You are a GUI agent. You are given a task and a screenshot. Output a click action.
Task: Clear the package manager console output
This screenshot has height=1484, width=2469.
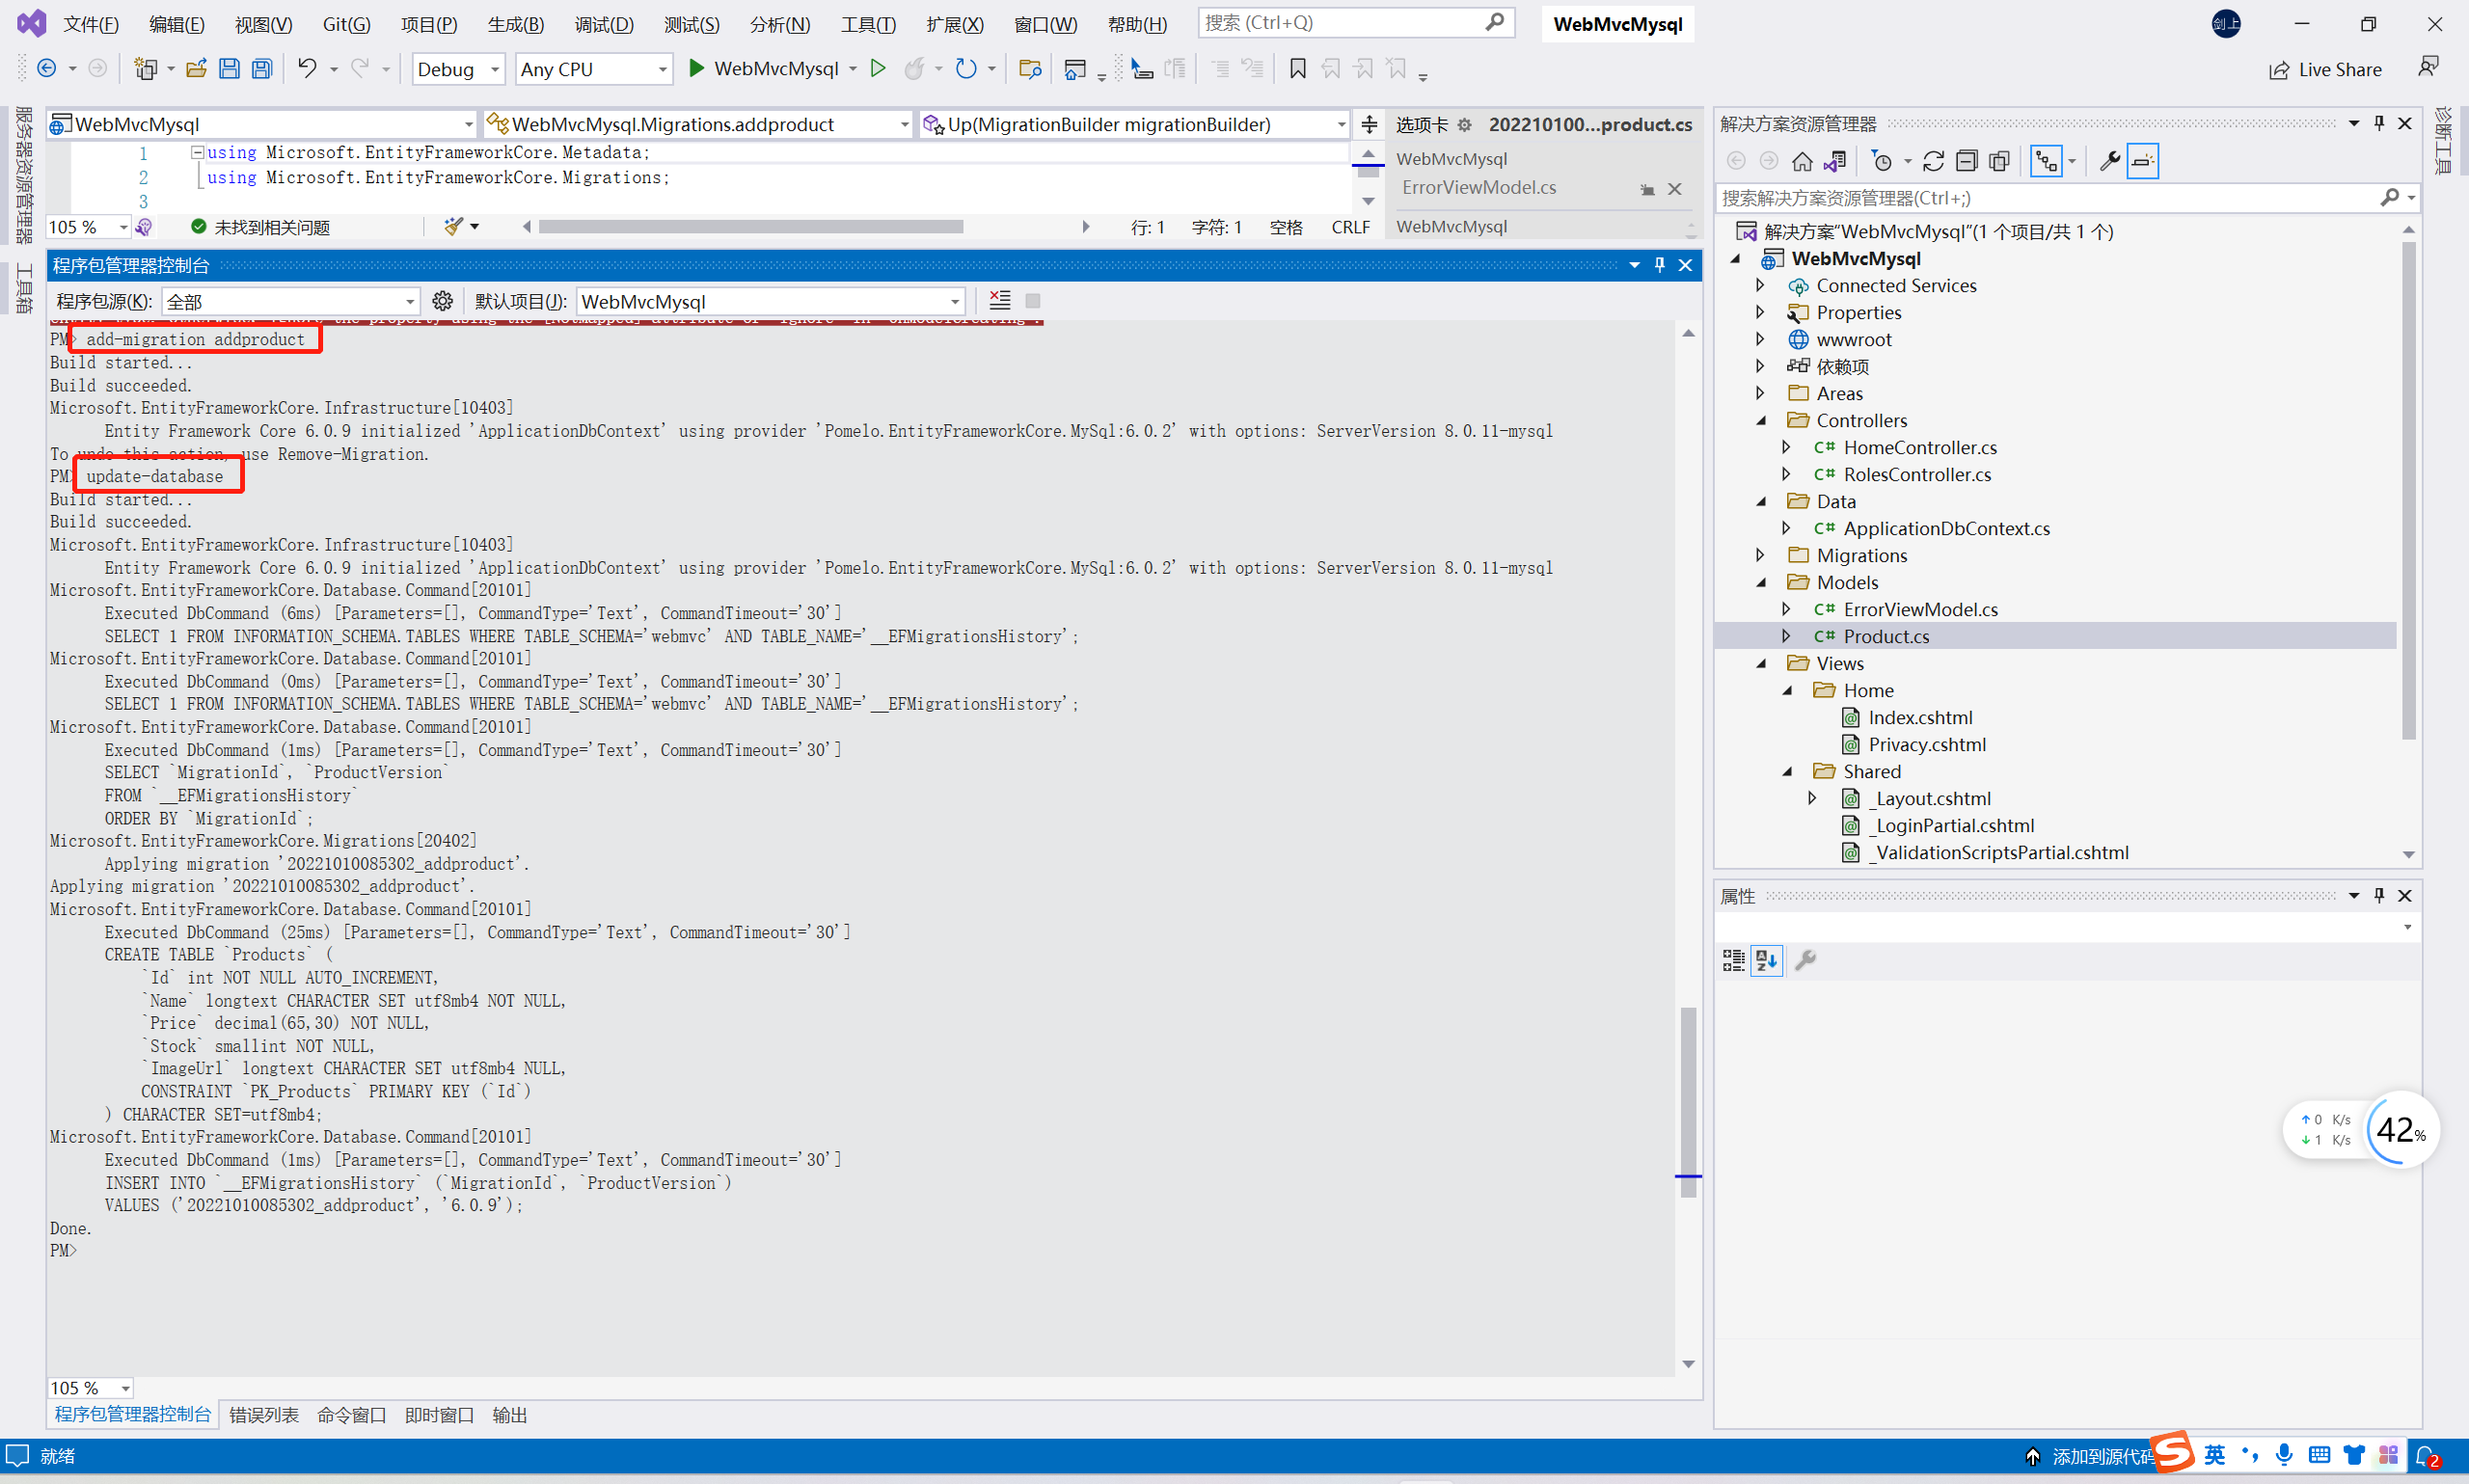[x=999, y=301]
